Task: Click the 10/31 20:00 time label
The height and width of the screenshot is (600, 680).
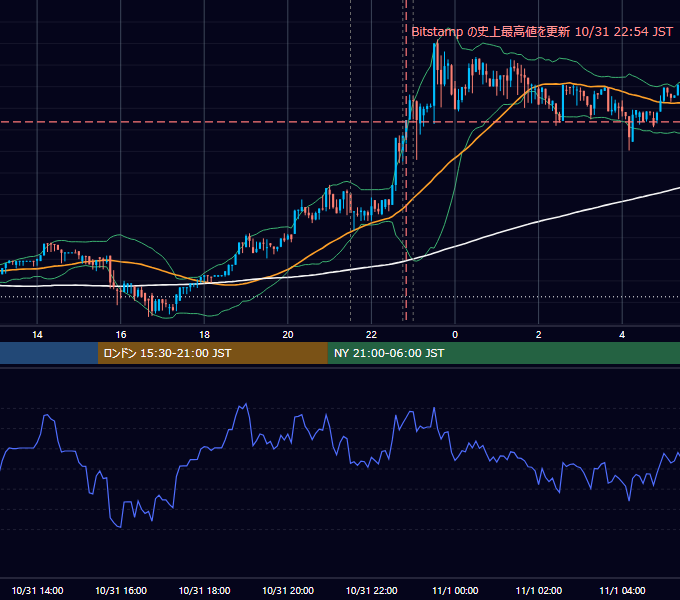Action: (x=288, y=590)
